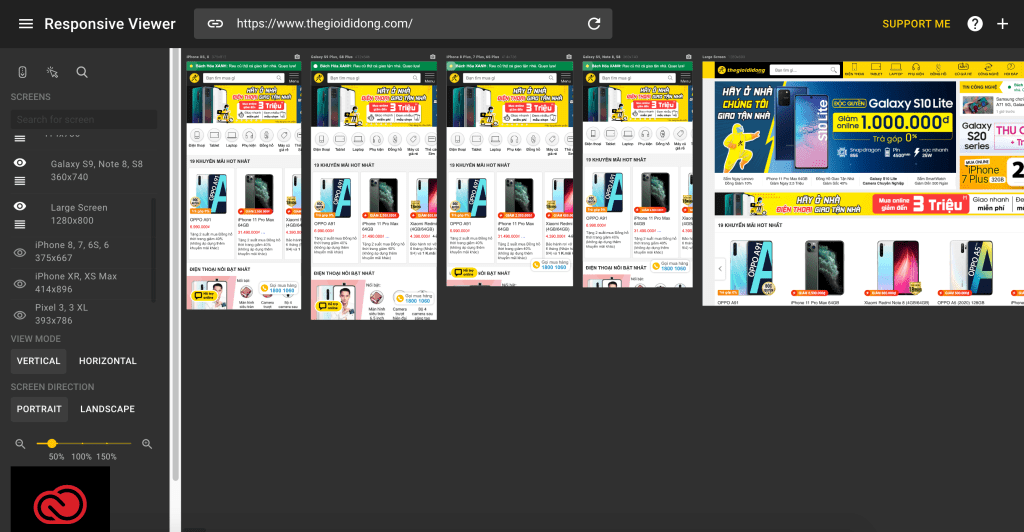
Task: Click the magnifier search icon in sidebar
Action: click(x=82, y=72)
